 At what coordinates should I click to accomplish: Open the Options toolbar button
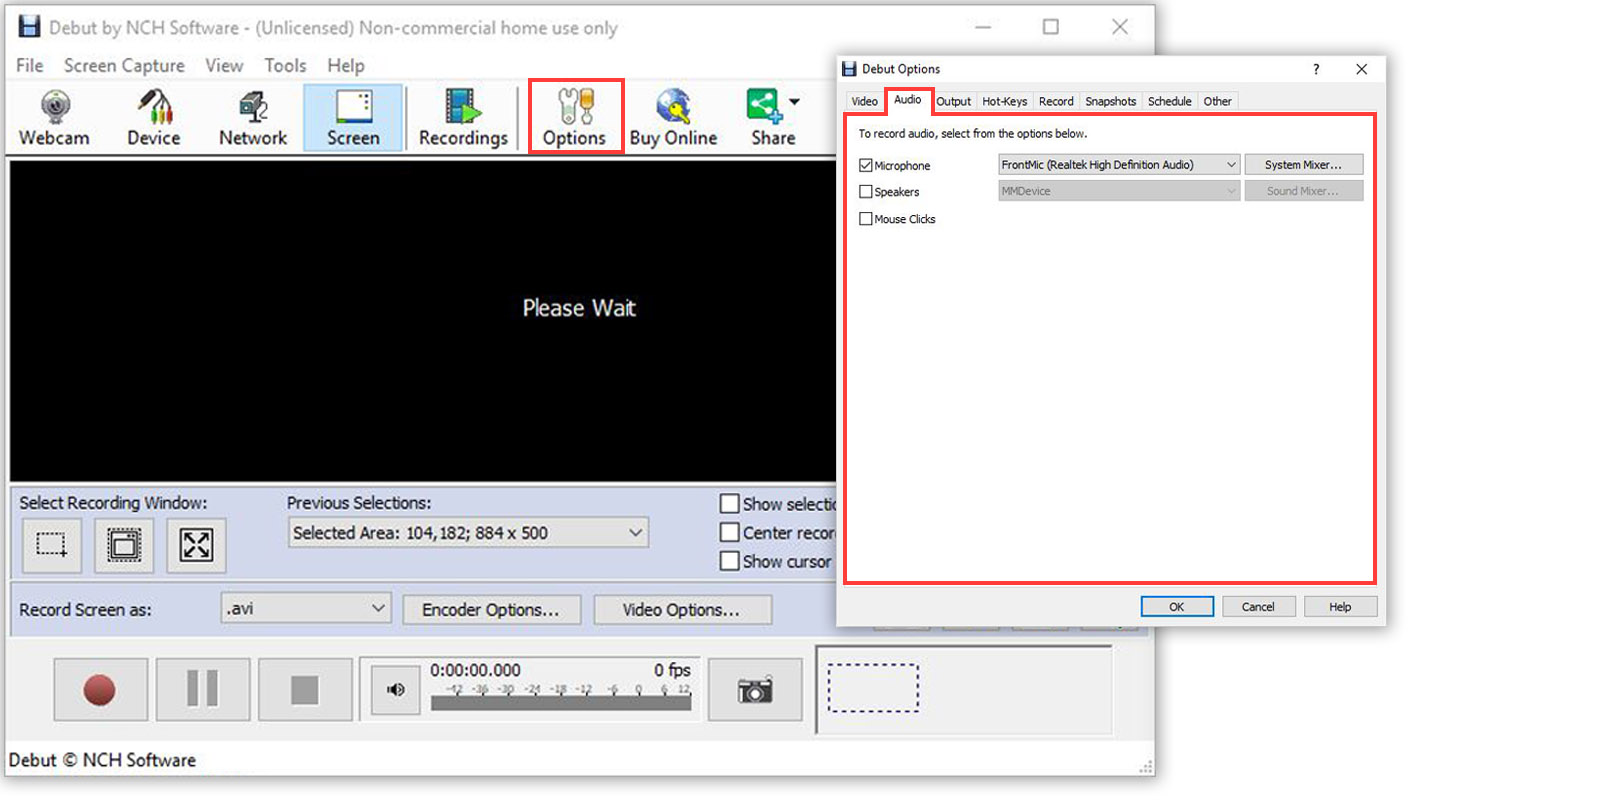click(x=575, y=118)
